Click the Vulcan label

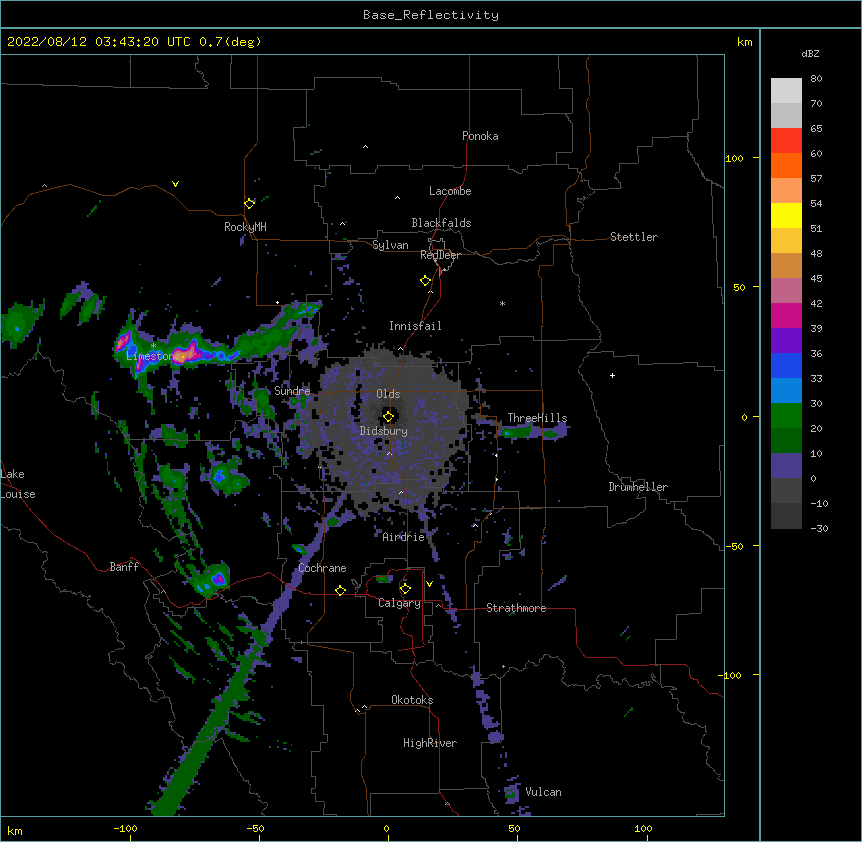[543, 792]
